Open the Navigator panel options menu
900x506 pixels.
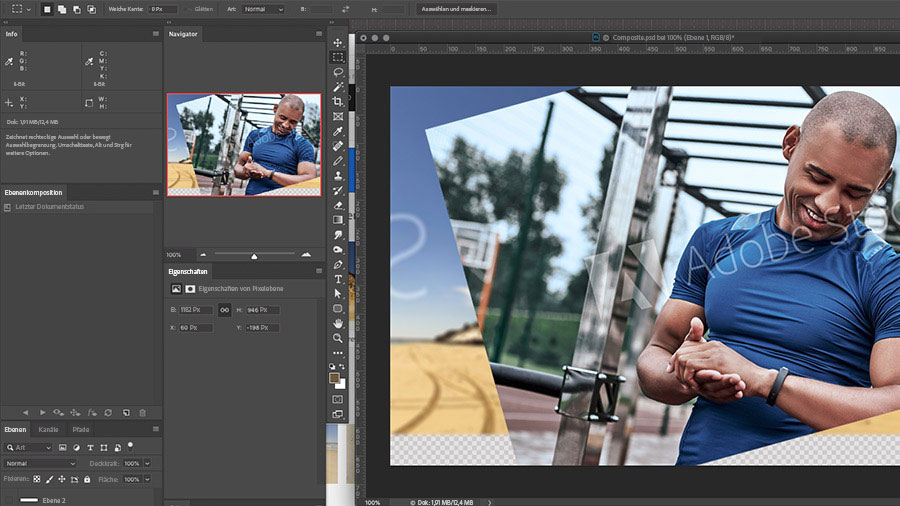coord(319,34)
